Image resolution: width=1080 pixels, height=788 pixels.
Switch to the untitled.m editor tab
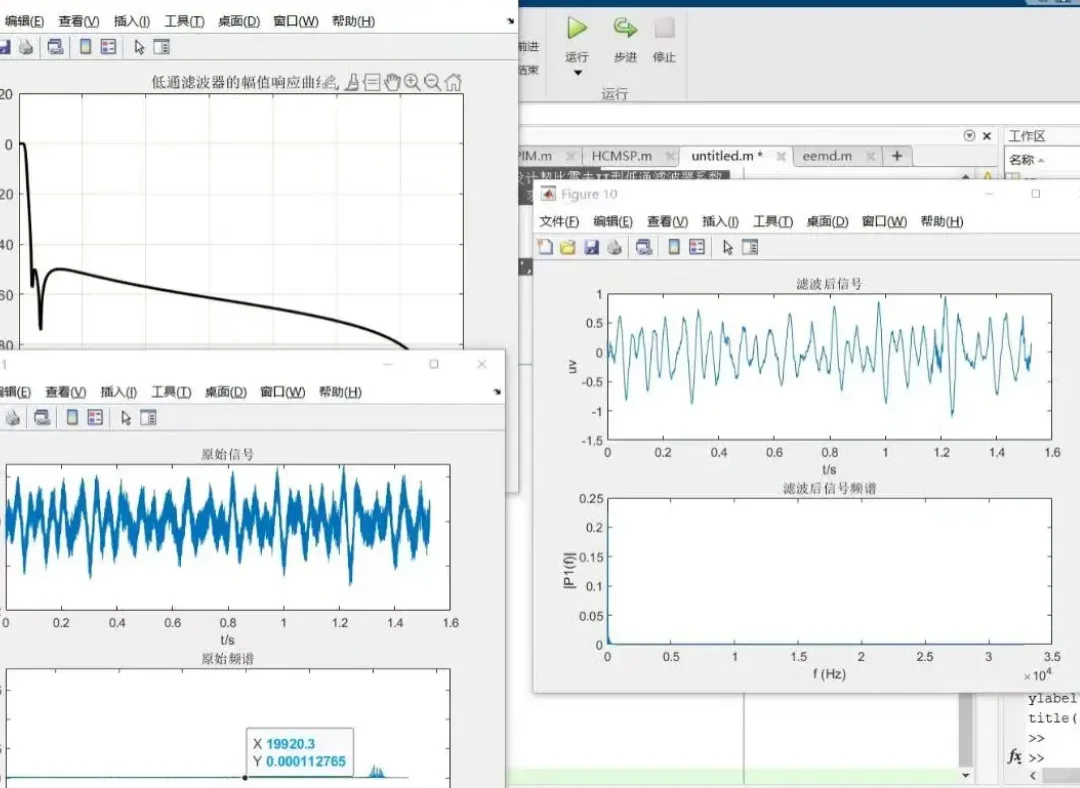click(727, 156)
